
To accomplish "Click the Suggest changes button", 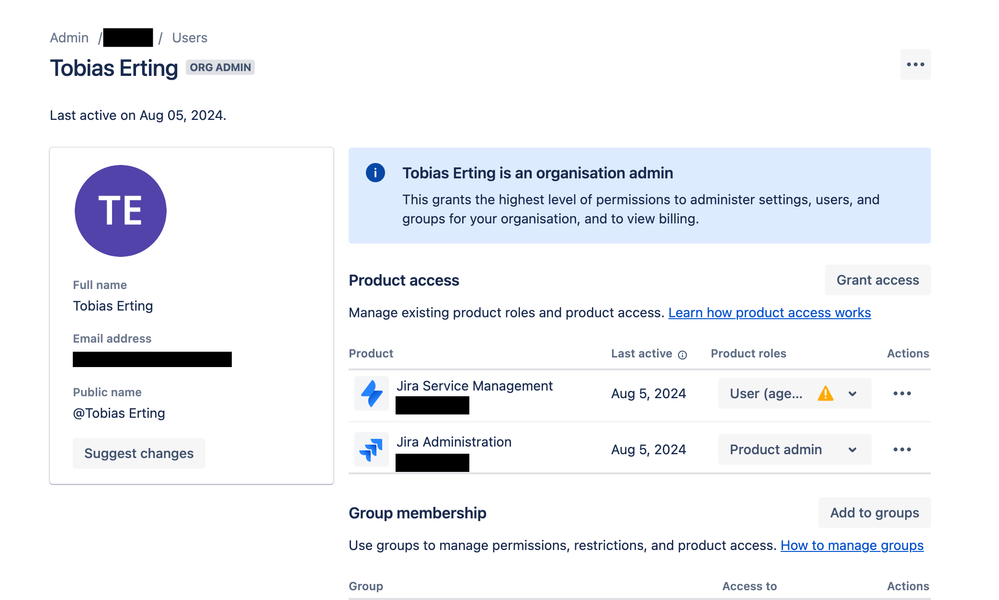I will click(x=139, y=453).
